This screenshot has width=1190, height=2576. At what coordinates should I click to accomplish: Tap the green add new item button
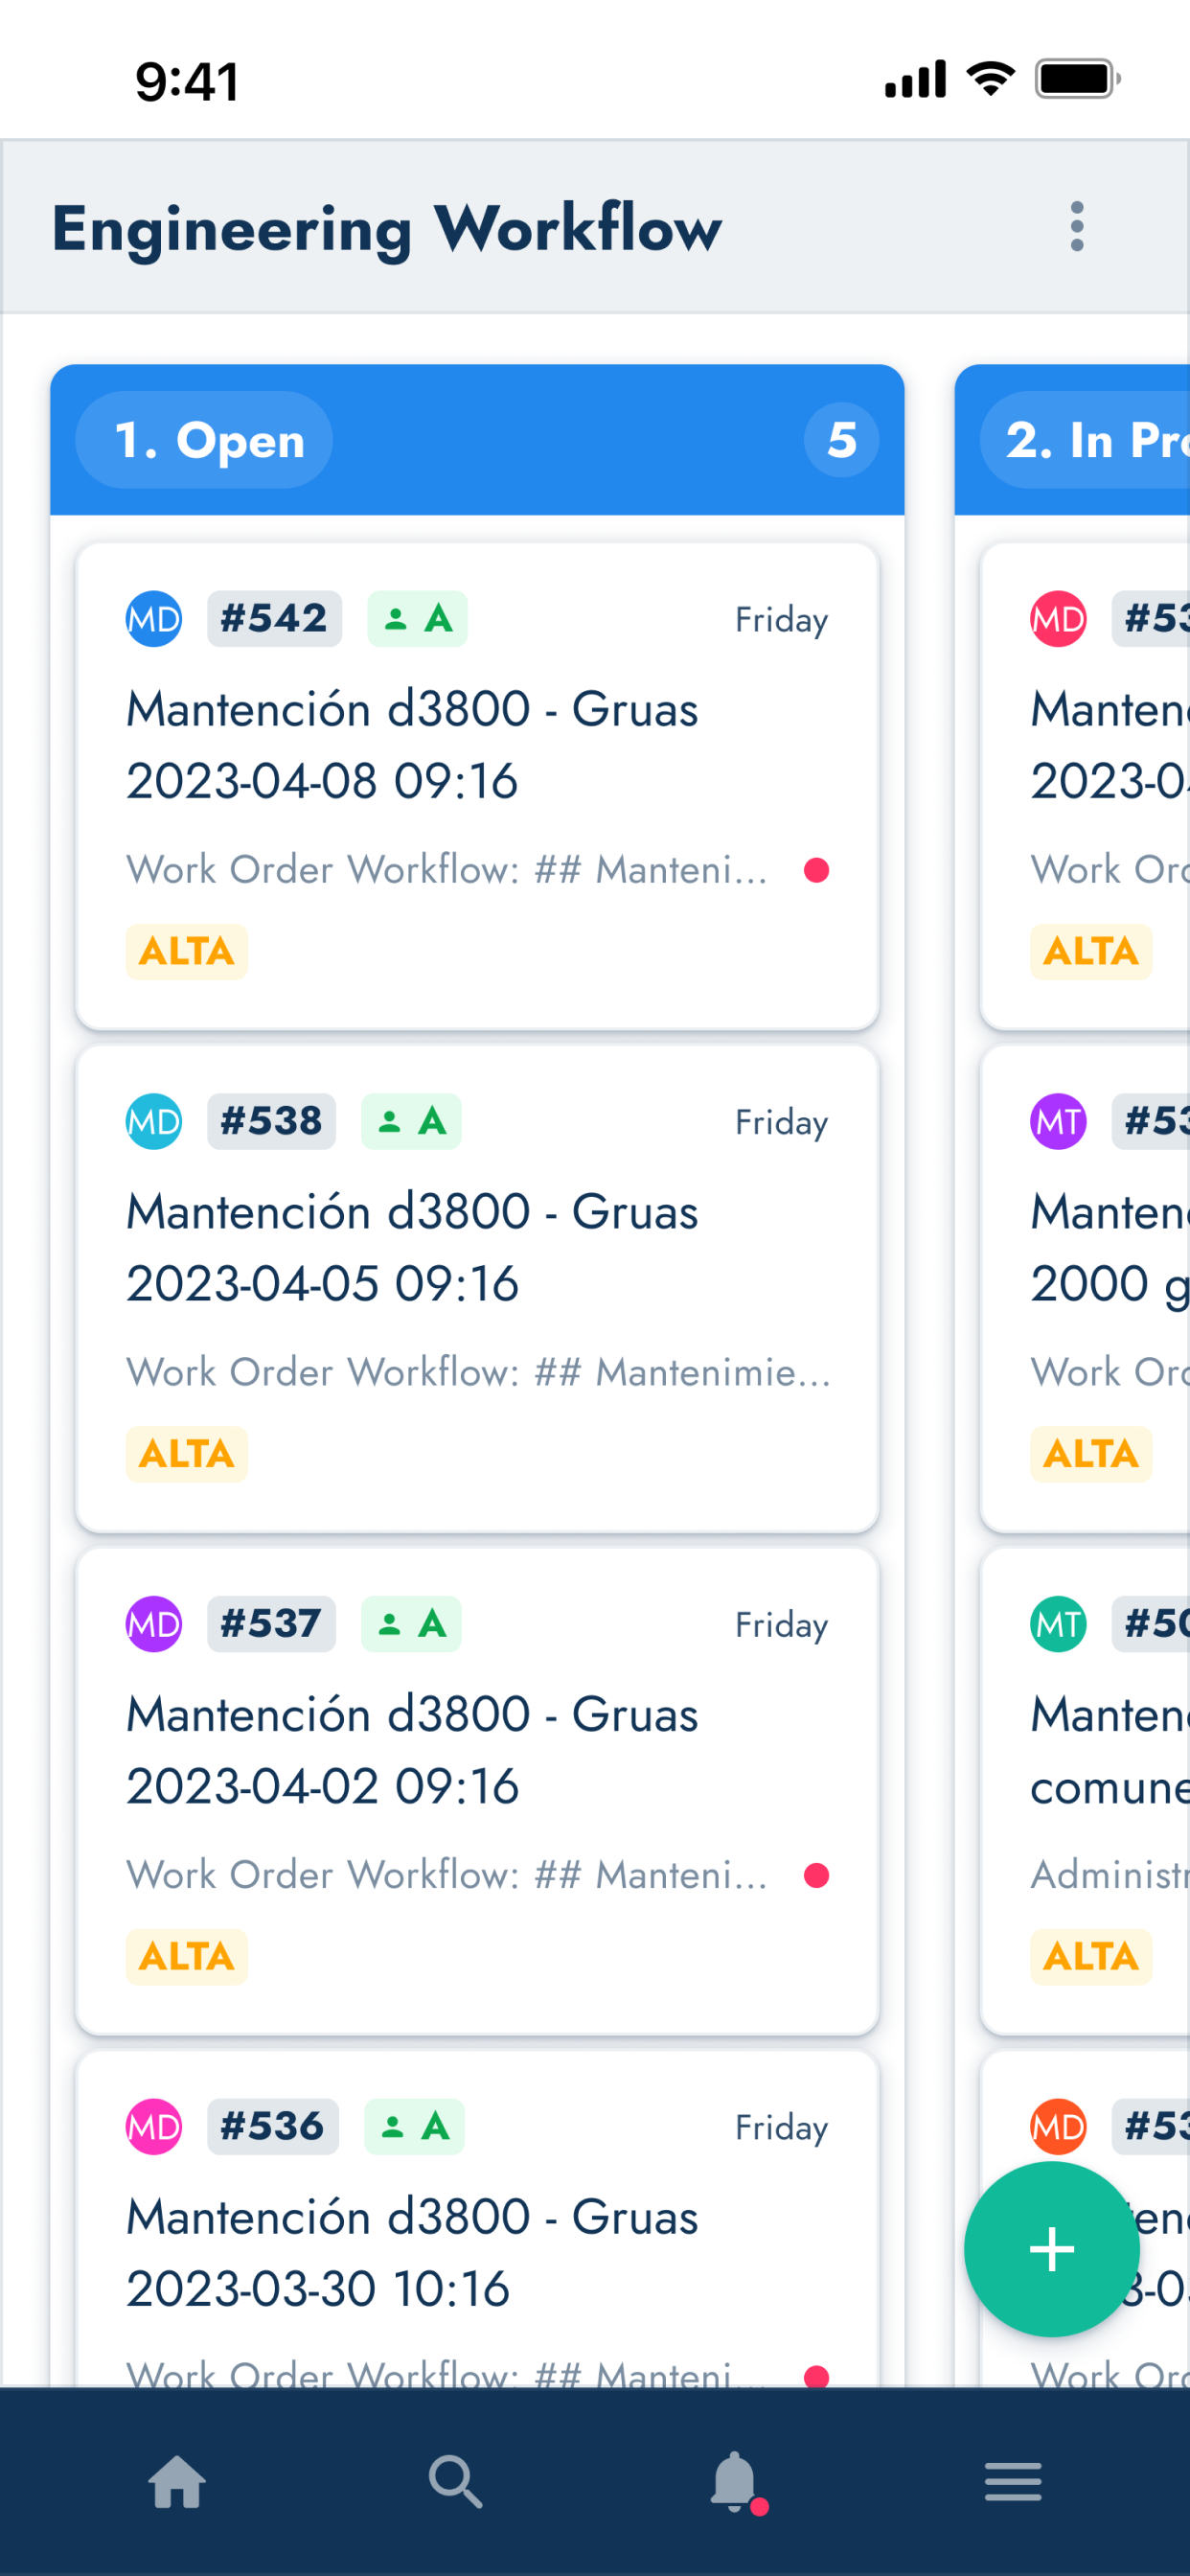[x=1051, y=2249]
